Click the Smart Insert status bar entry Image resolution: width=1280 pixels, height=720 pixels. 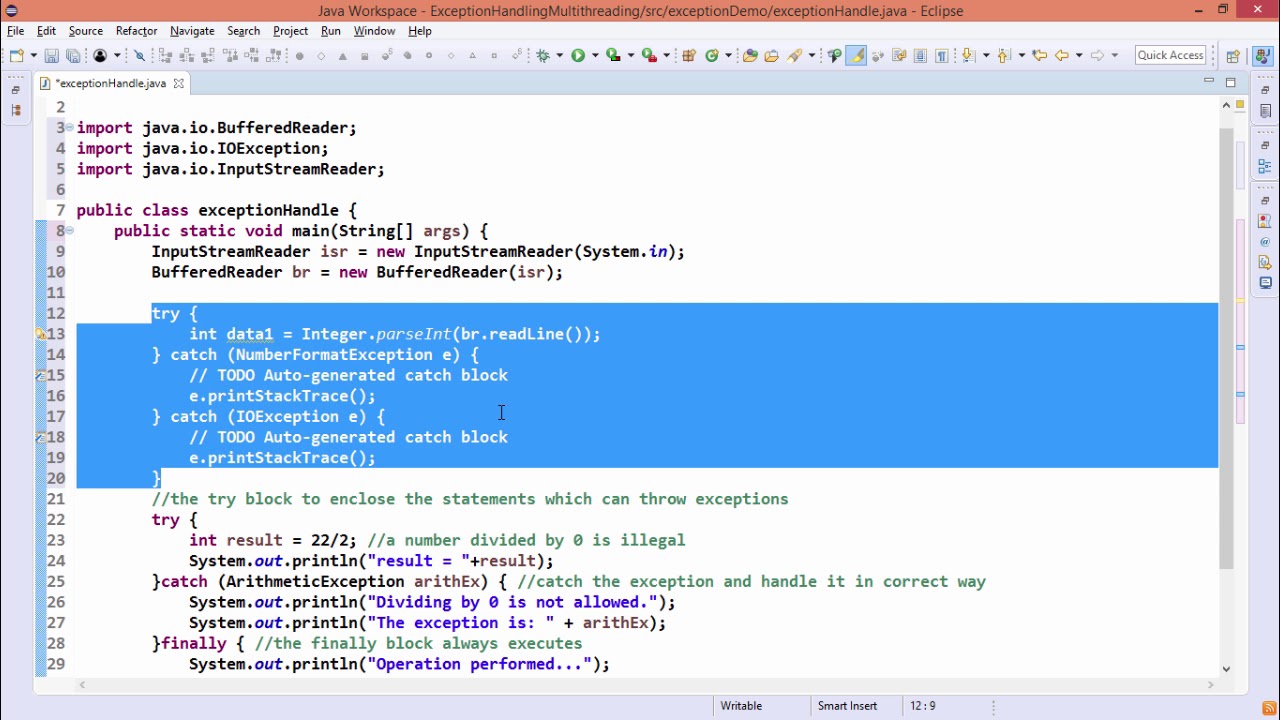[x=847, y=706]
